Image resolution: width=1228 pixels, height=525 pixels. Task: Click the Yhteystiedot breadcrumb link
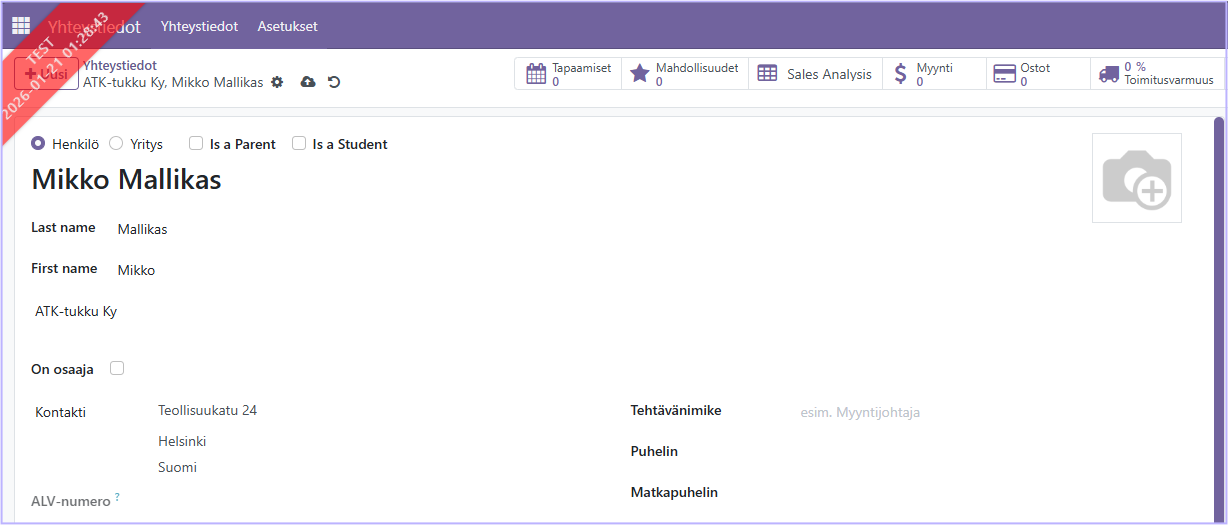point(119,65)
